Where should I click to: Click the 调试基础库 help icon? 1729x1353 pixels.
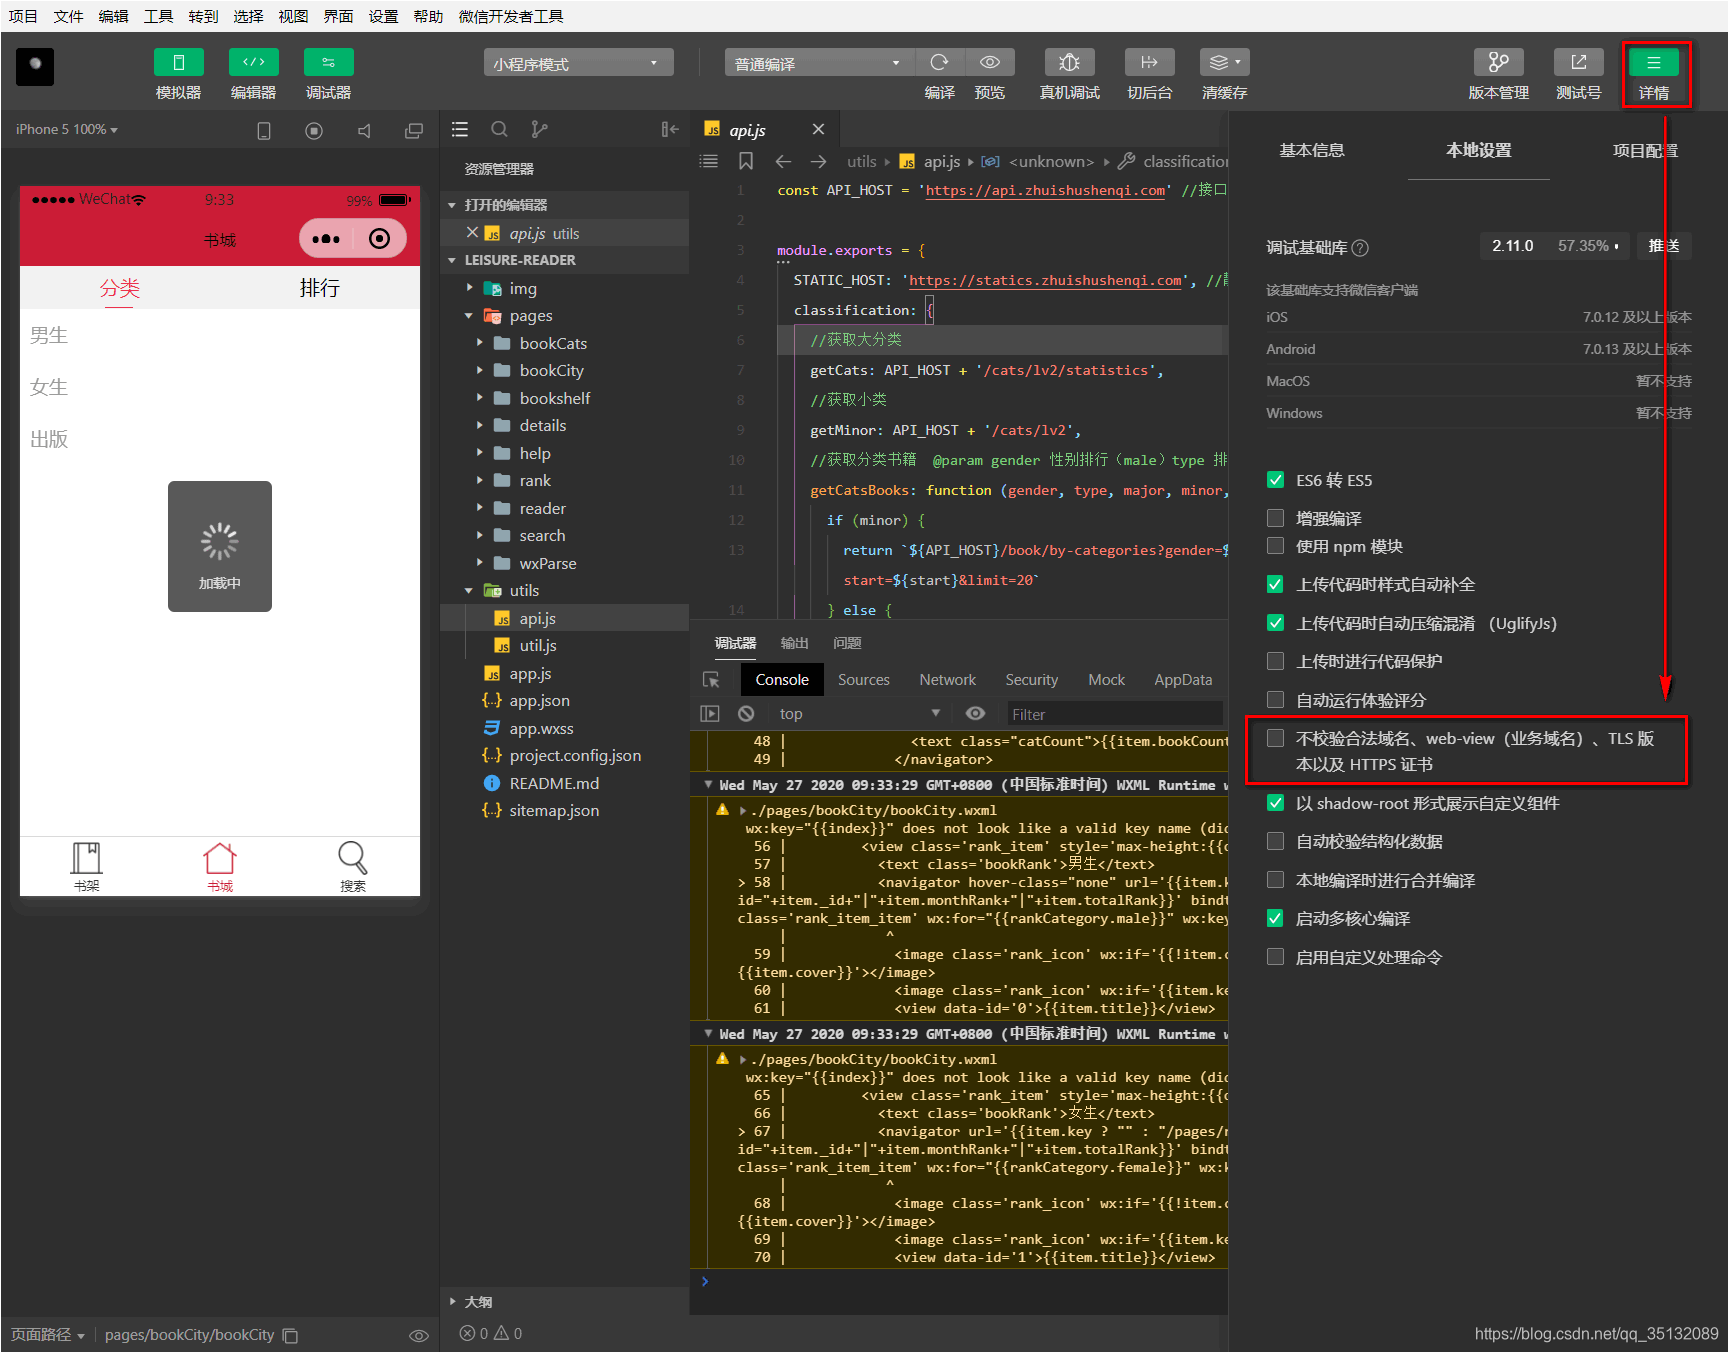pos(1359,248)
